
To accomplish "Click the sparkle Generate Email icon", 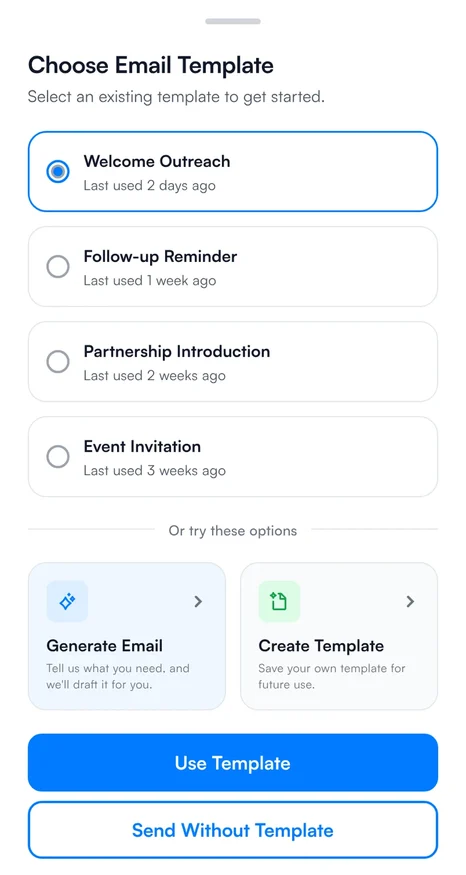I will [x=67, y=602].
